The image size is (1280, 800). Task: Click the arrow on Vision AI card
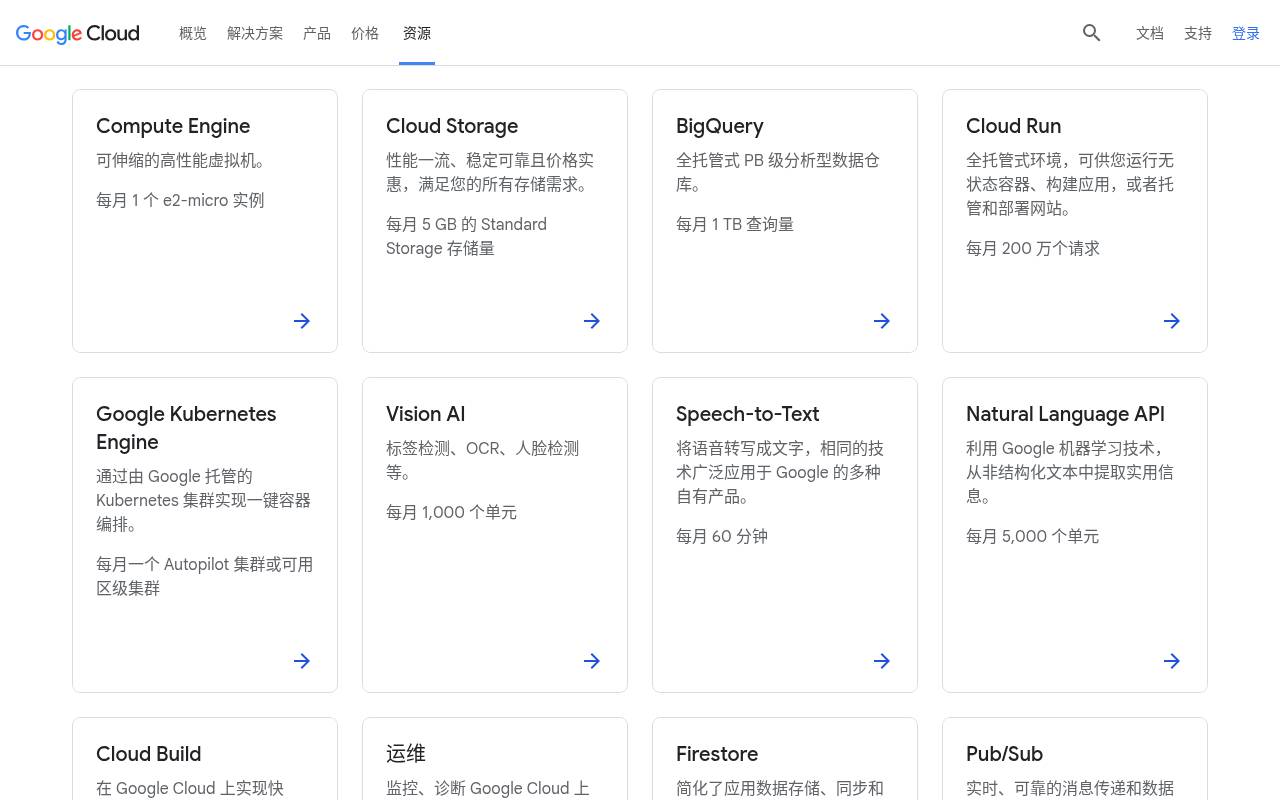592,661
